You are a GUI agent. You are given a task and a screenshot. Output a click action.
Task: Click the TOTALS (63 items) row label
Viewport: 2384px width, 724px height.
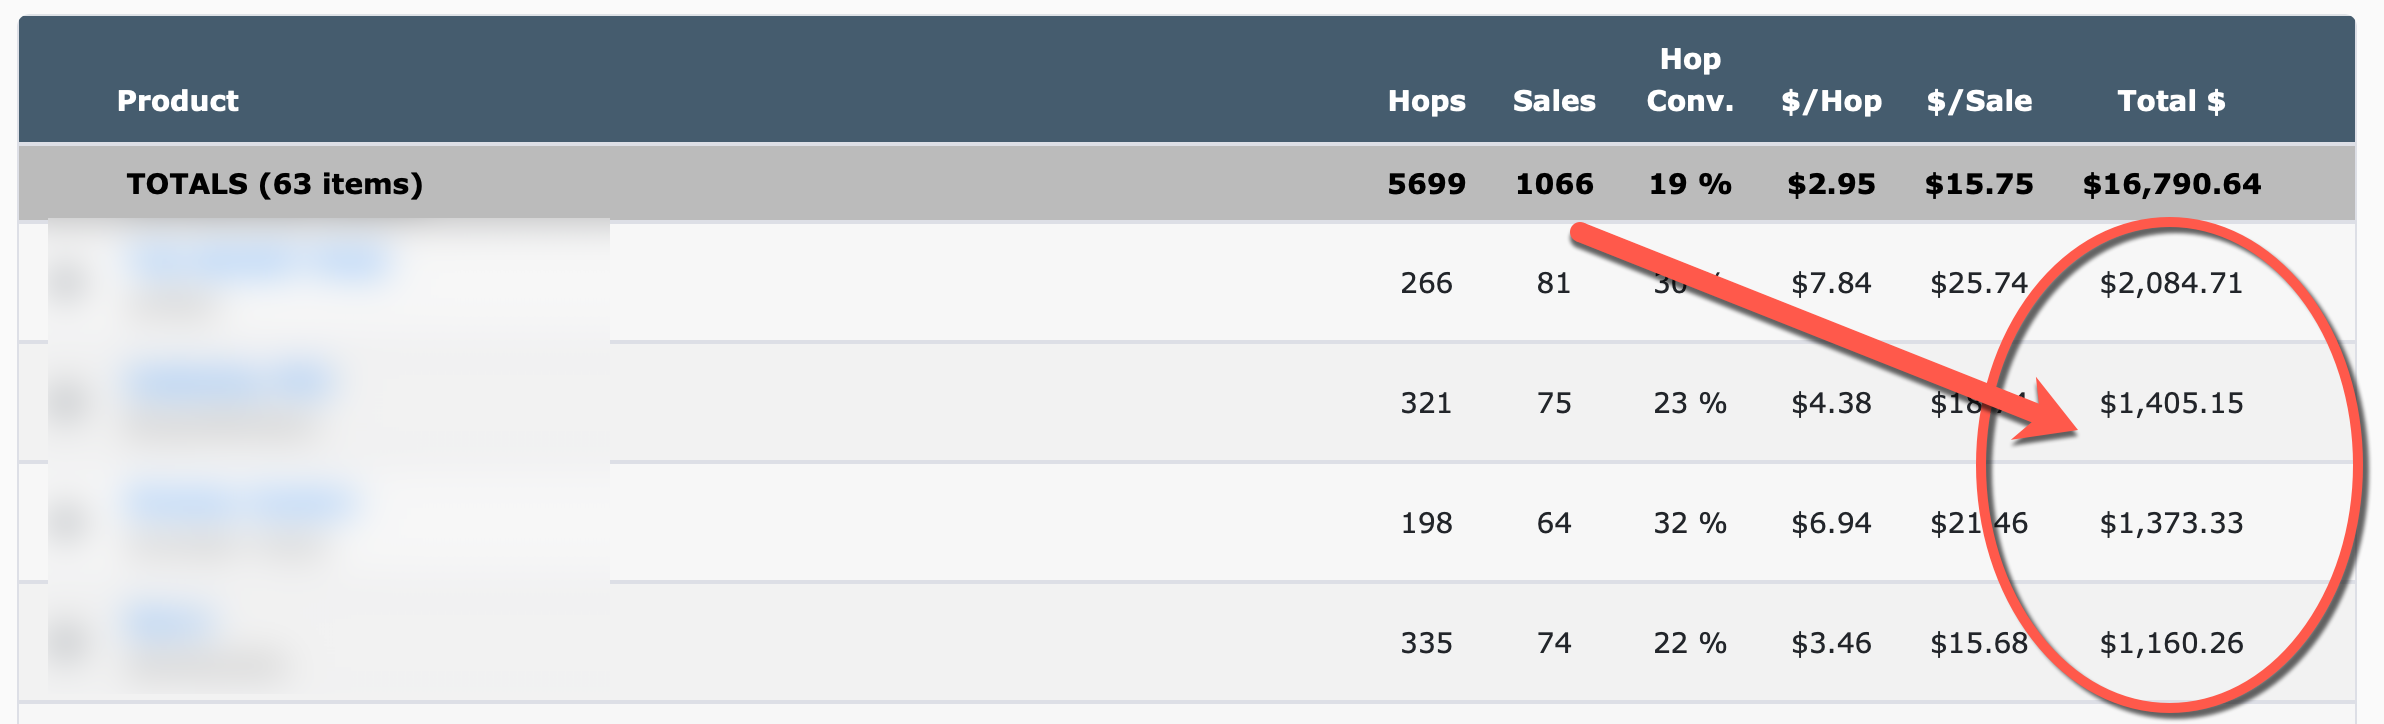tap(274, 184)
